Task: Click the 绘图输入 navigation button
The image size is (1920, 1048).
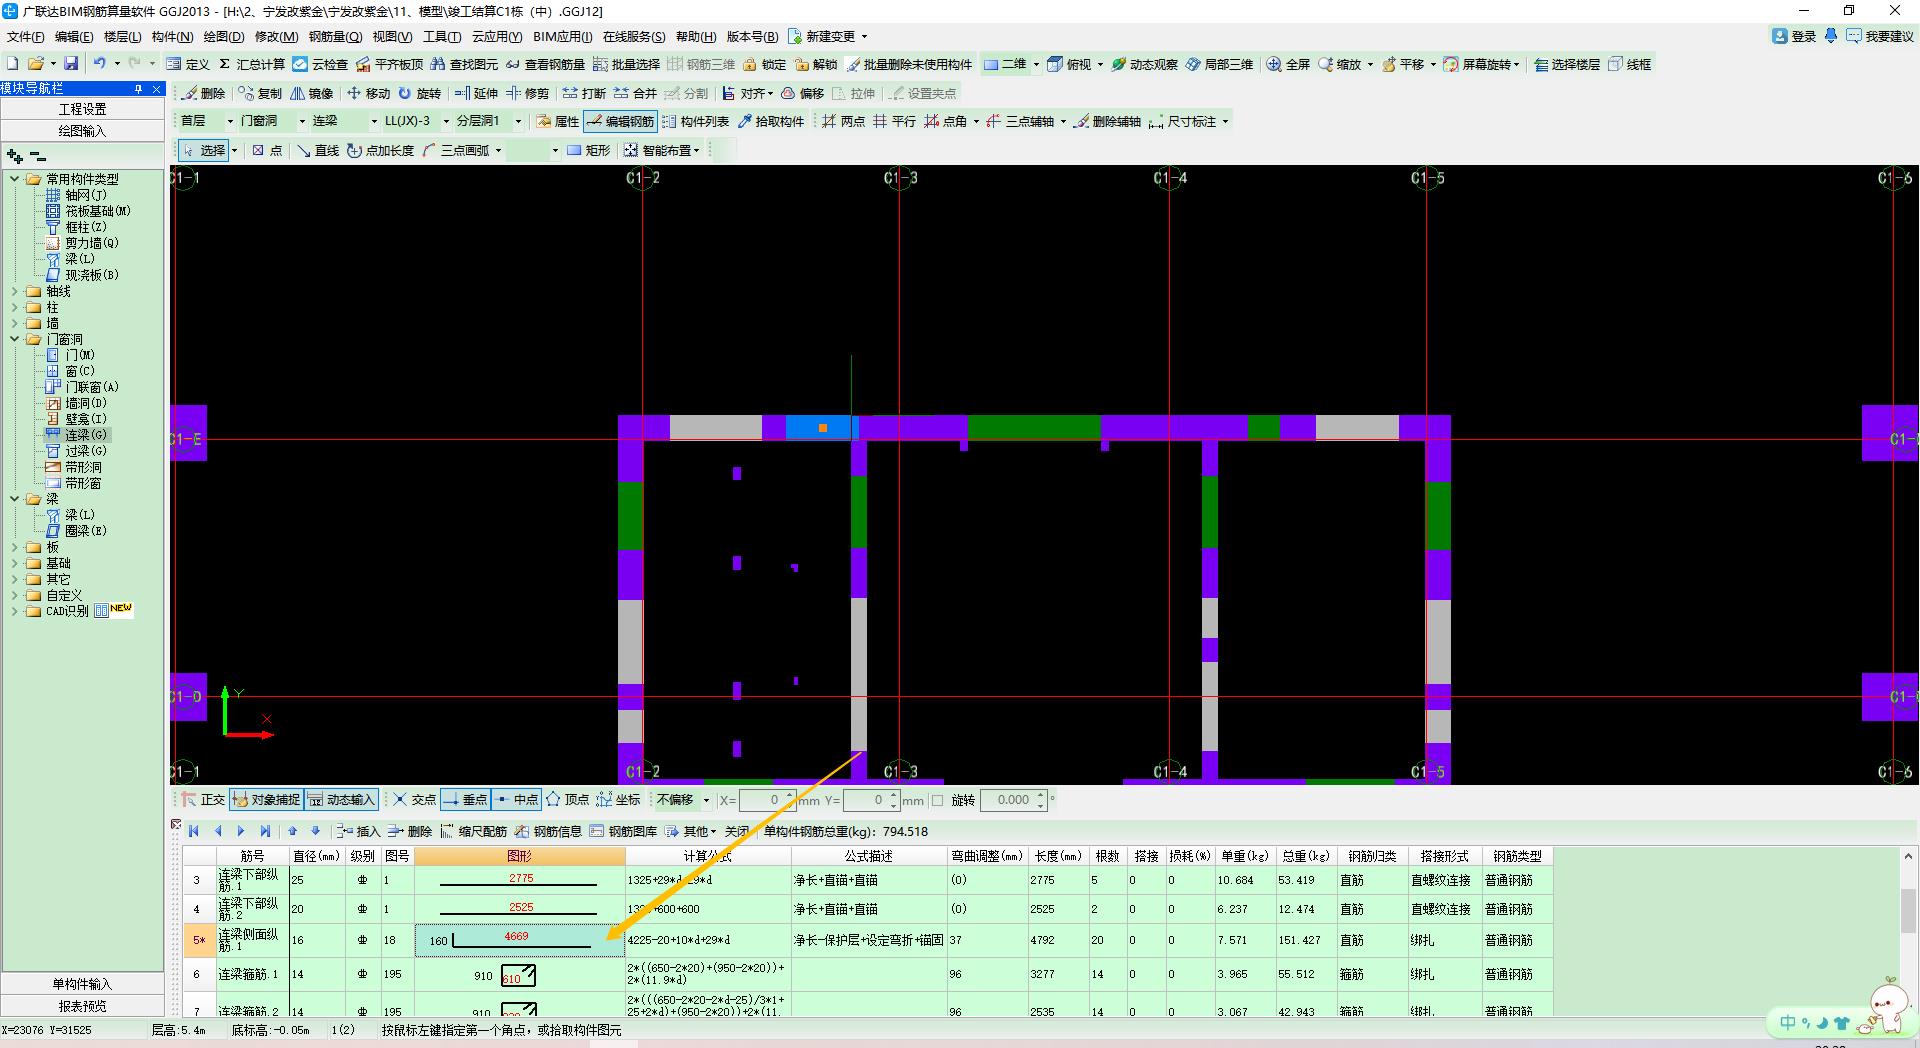Action: tap(82, 131)
